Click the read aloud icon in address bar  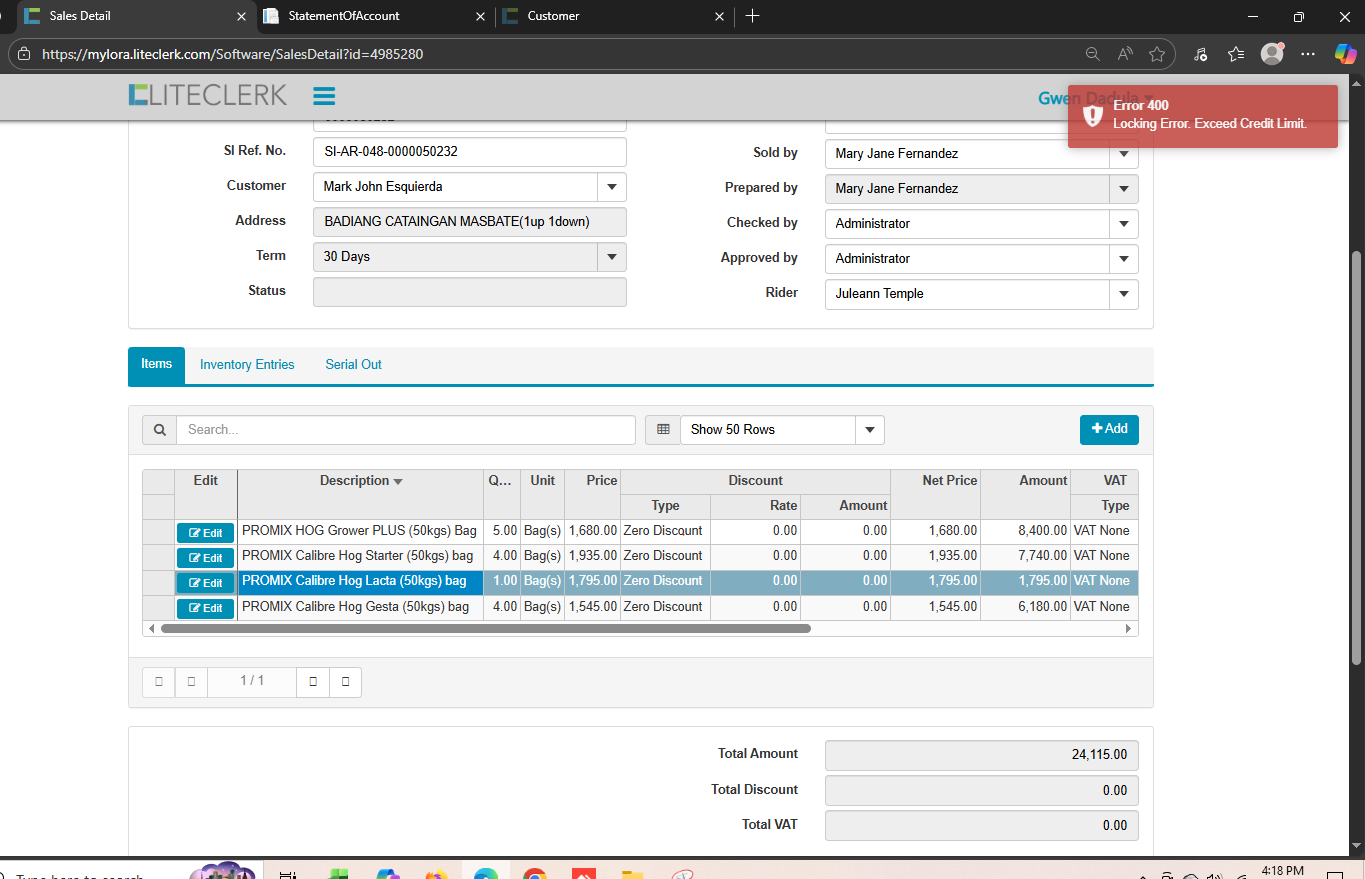point(1125,54)
